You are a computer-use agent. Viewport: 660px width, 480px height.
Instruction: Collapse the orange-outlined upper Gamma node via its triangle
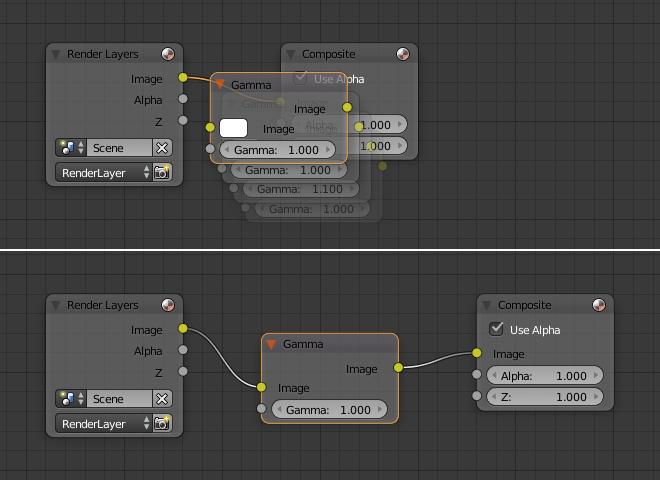(220, 85)
